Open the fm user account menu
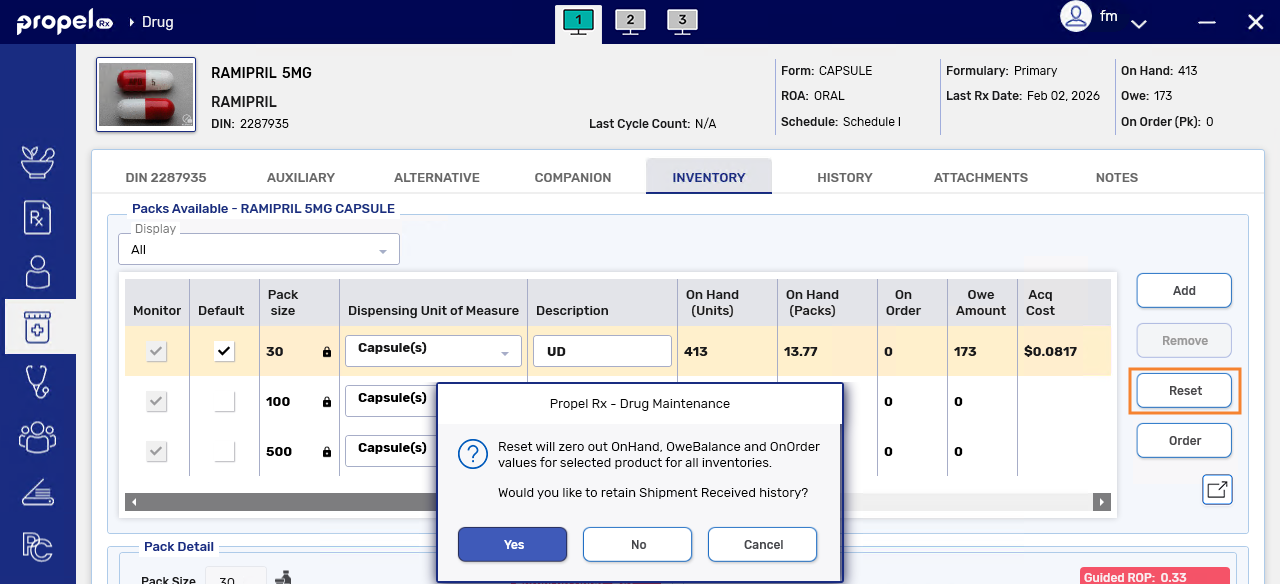1280x584 pixels. pos(1103,18)
